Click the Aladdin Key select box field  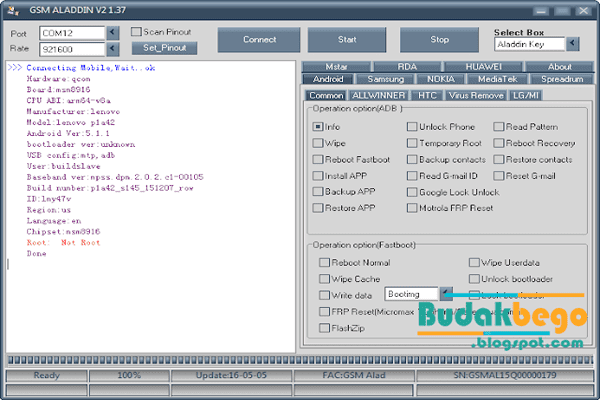529,44
